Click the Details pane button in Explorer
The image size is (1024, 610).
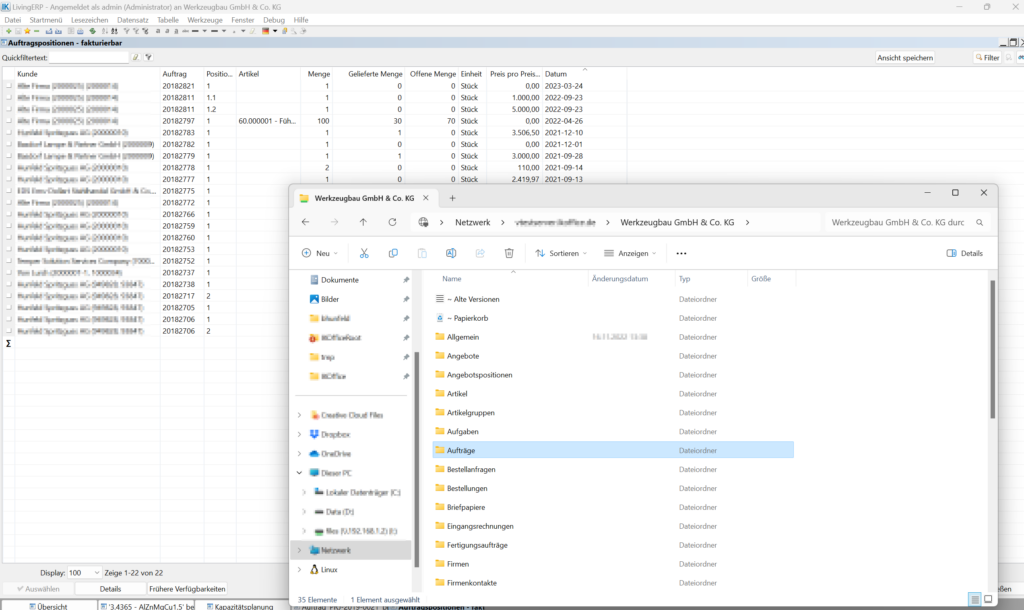[x=965, y=253]
